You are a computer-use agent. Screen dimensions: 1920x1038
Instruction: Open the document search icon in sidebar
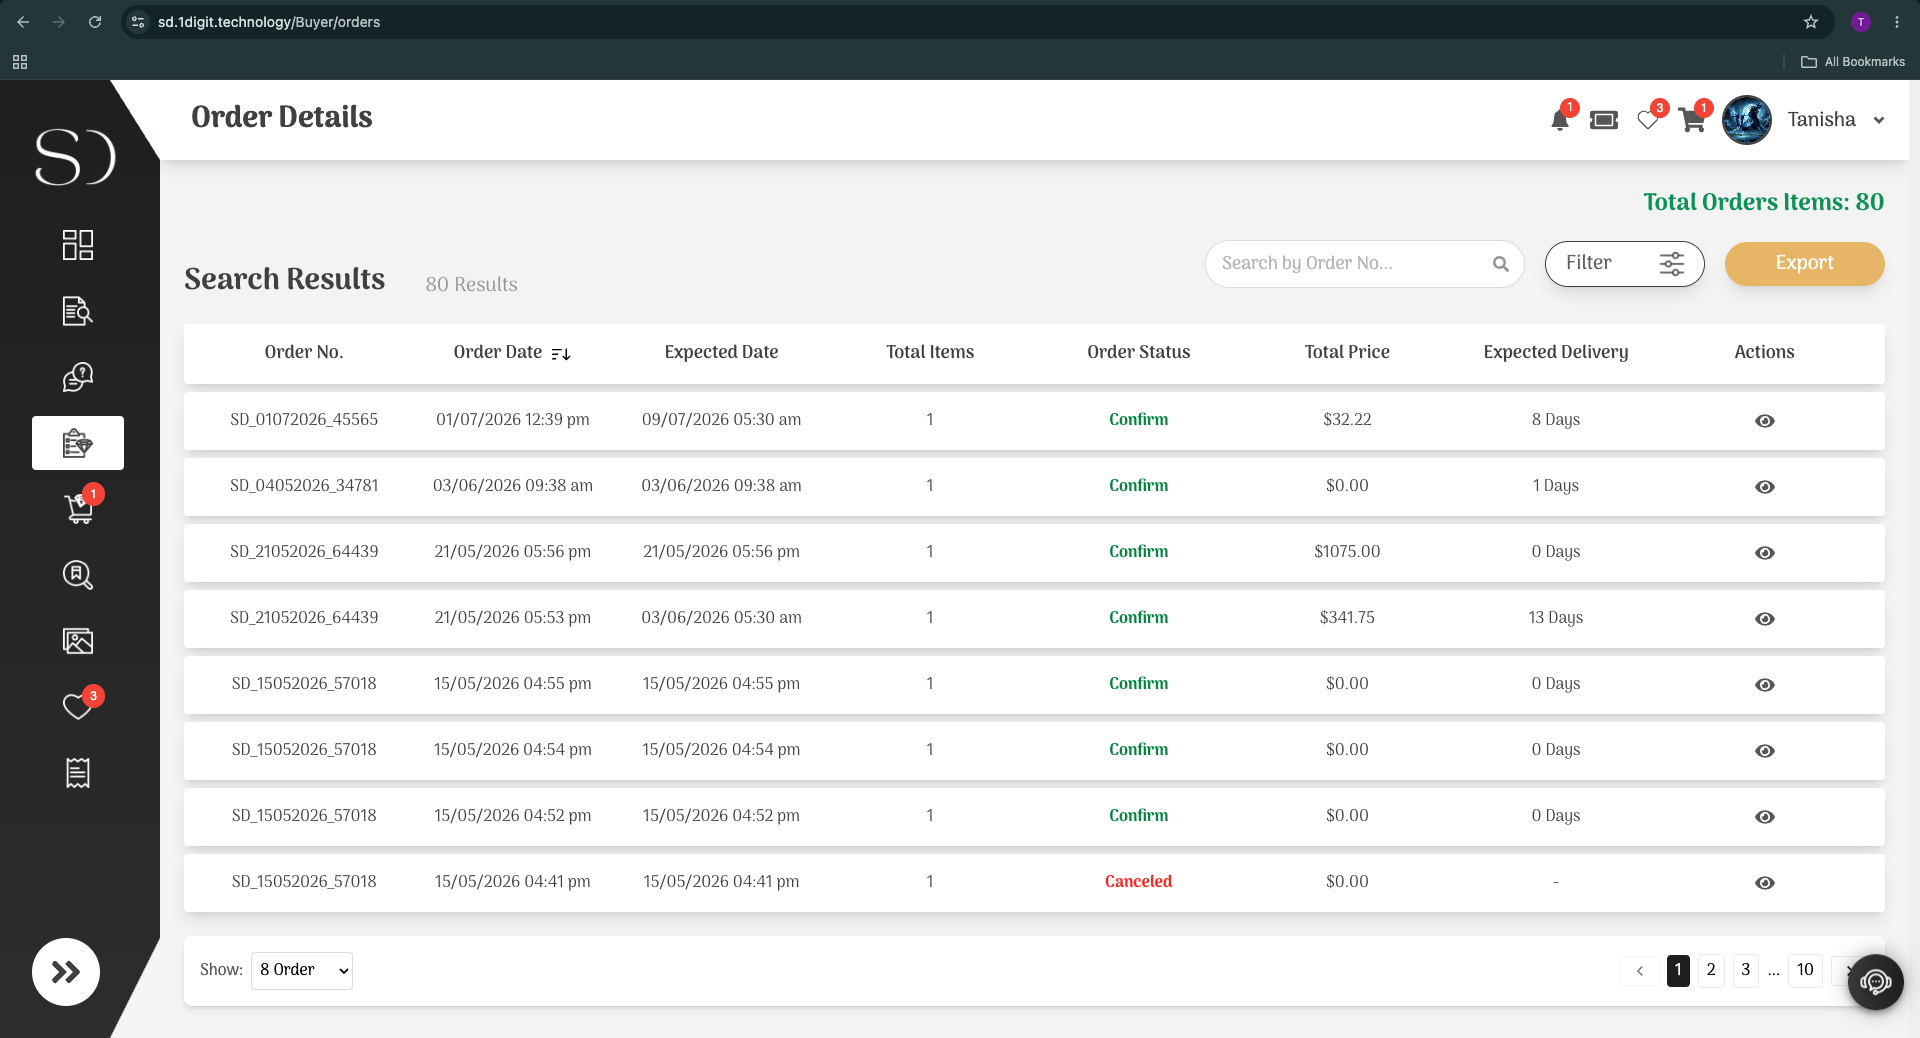78,311
